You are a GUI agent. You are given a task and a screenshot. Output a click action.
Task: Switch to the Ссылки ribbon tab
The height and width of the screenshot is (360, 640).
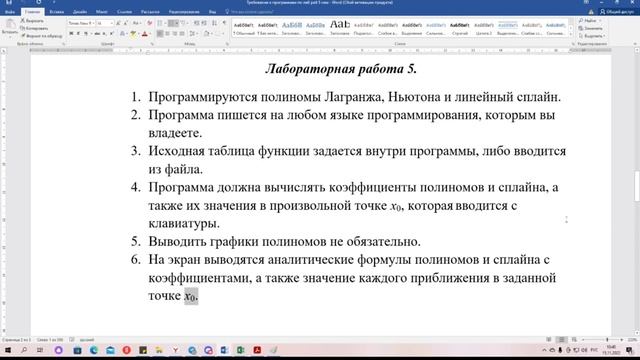124,12
